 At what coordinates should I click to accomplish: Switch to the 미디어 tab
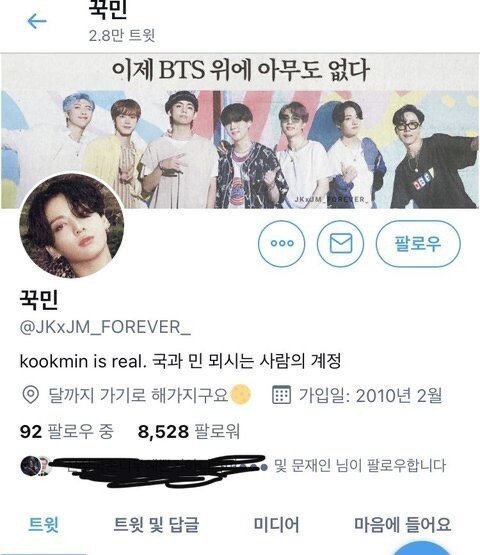[276, 525]
